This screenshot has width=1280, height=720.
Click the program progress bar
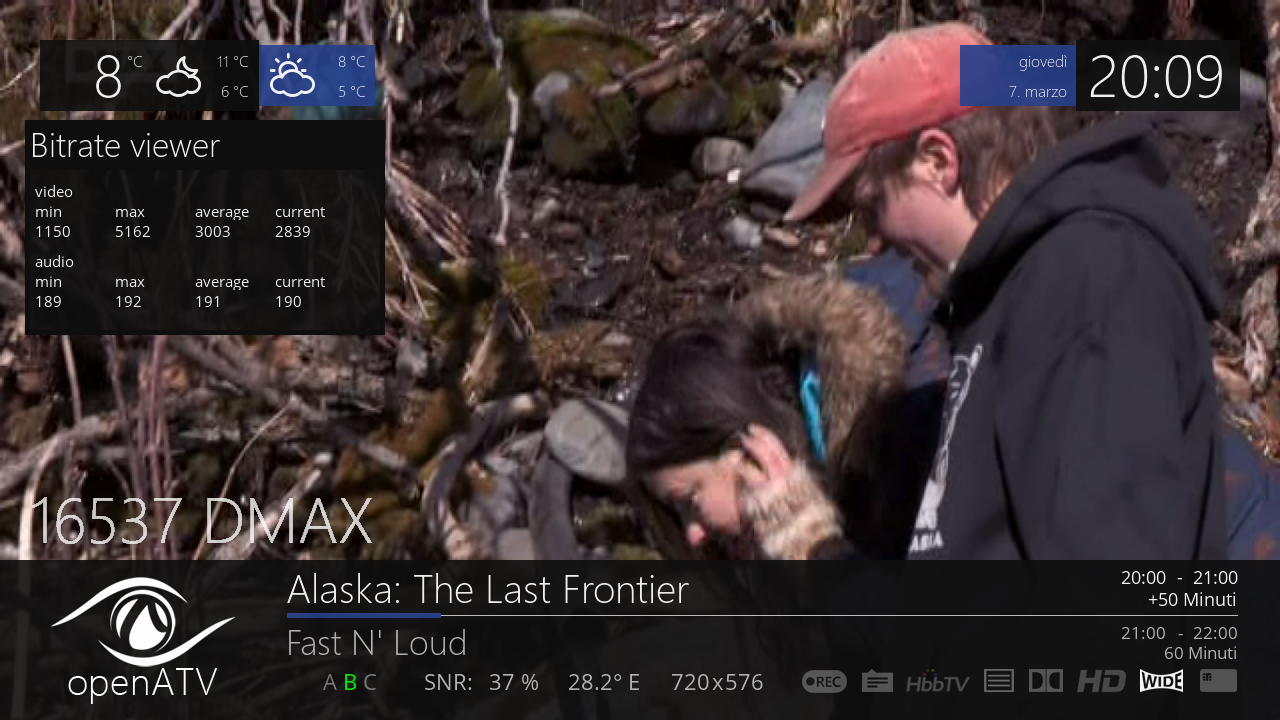click(x=762, y=615)
